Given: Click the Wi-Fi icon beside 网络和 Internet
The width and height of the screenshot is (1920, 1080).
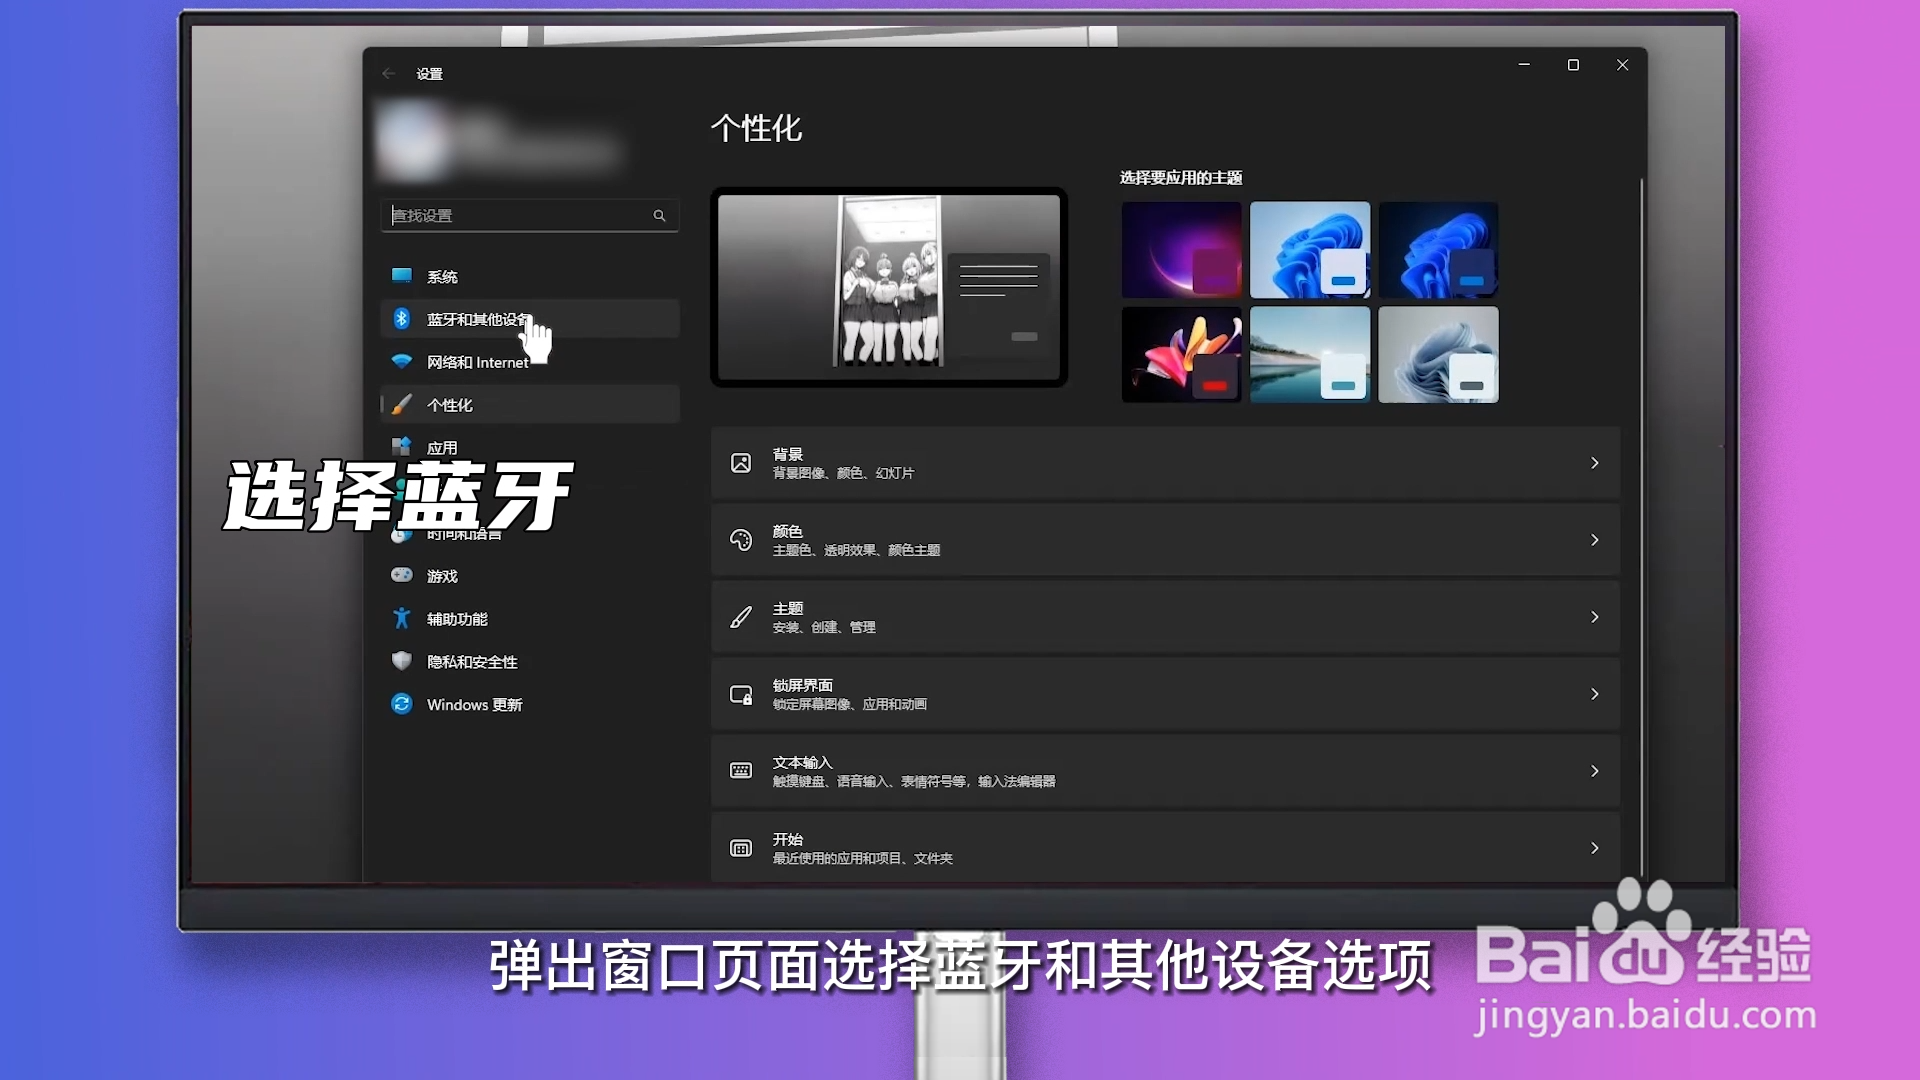Looking at the screenshot, I should [402, 361].
